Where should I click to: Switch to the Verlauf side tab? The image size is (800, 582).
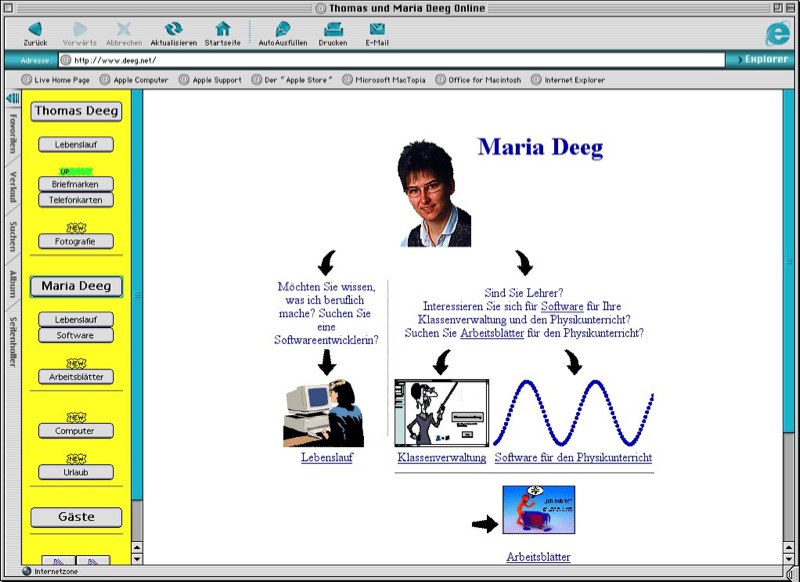(x=13, y=187)
